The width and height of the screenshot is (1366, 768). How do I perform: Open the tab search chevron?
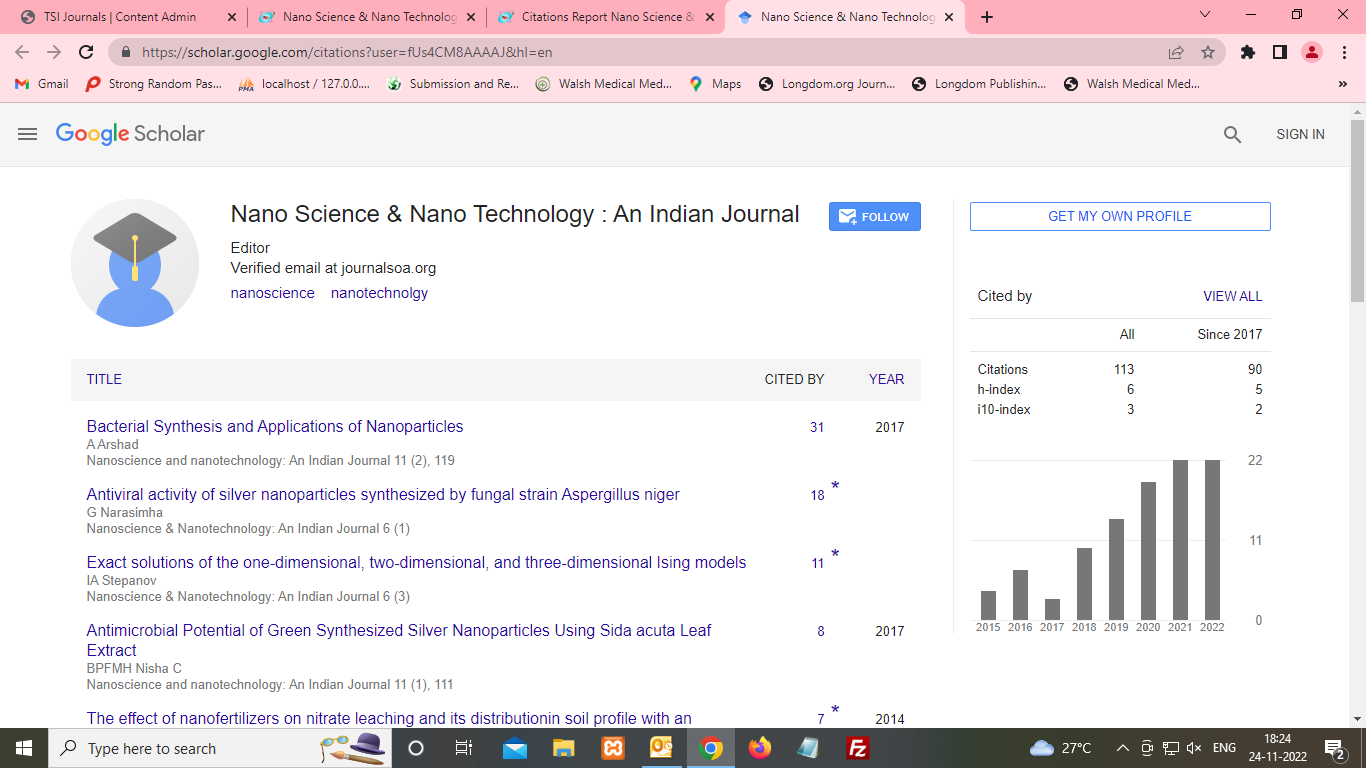point(1205,15)
